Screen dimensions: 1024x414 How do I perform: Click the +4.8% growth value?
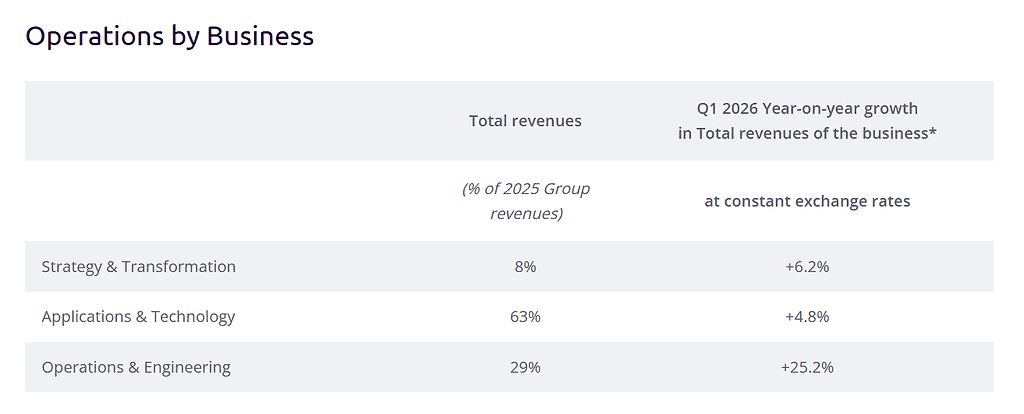(807, 317)
